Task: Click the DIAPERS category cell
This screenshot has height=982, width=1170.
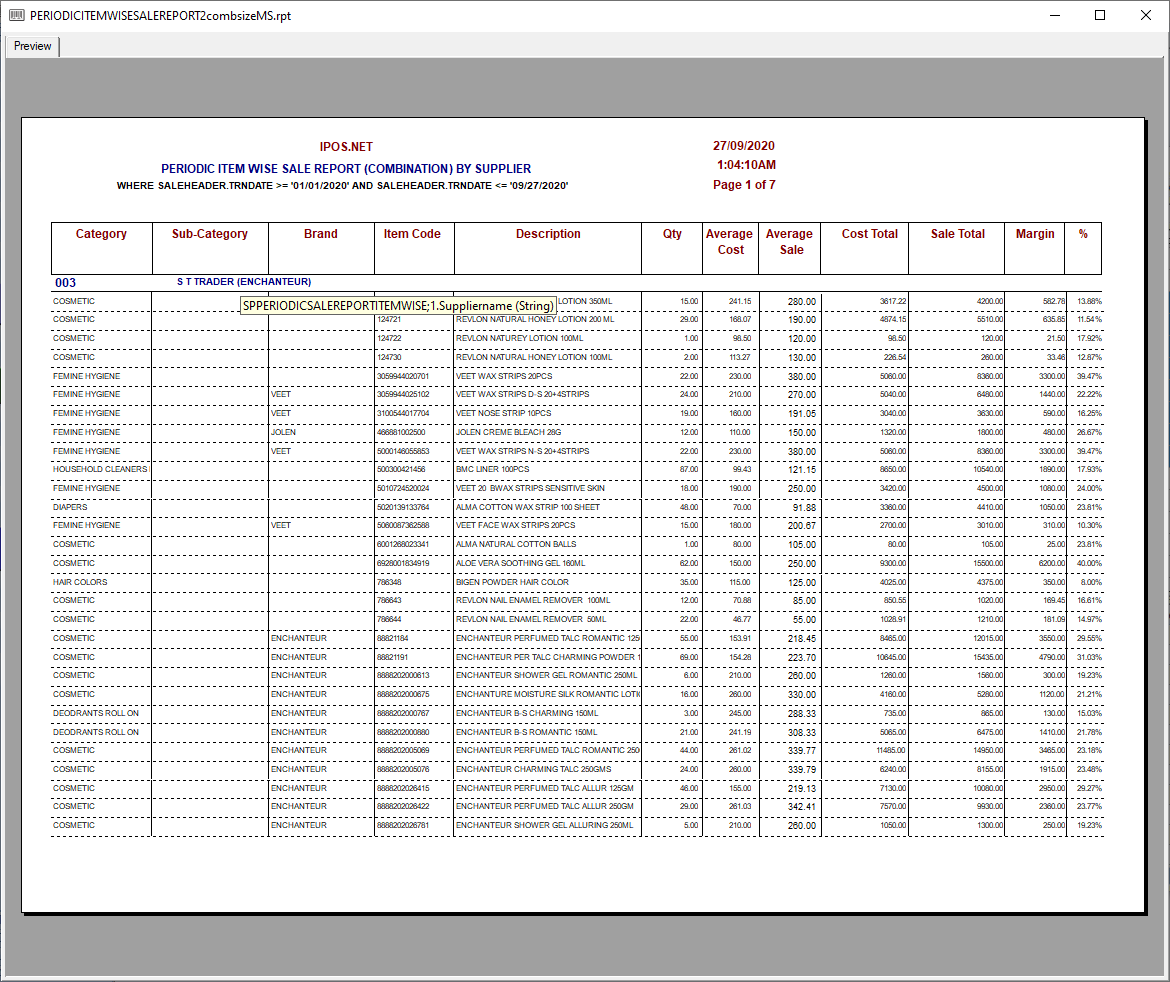Action: tap(70, 507)
